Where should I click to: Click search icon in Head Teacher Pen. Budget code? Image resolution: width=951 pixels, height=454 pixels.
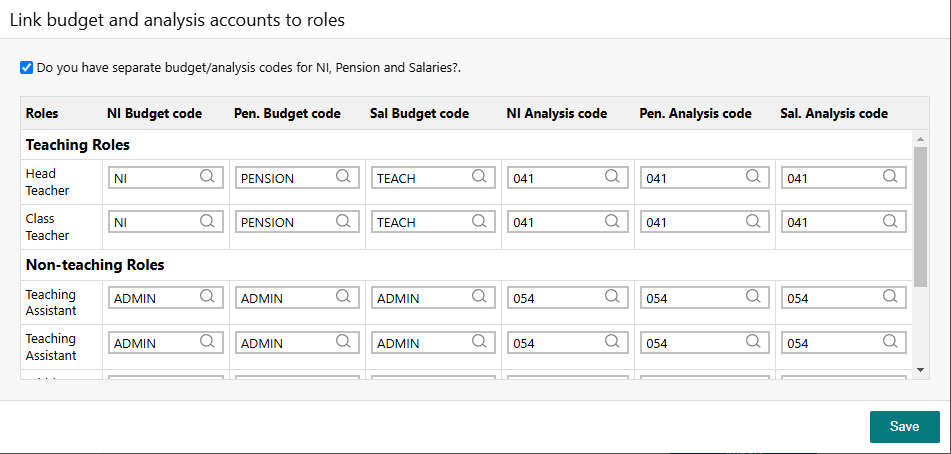(343, 176)
